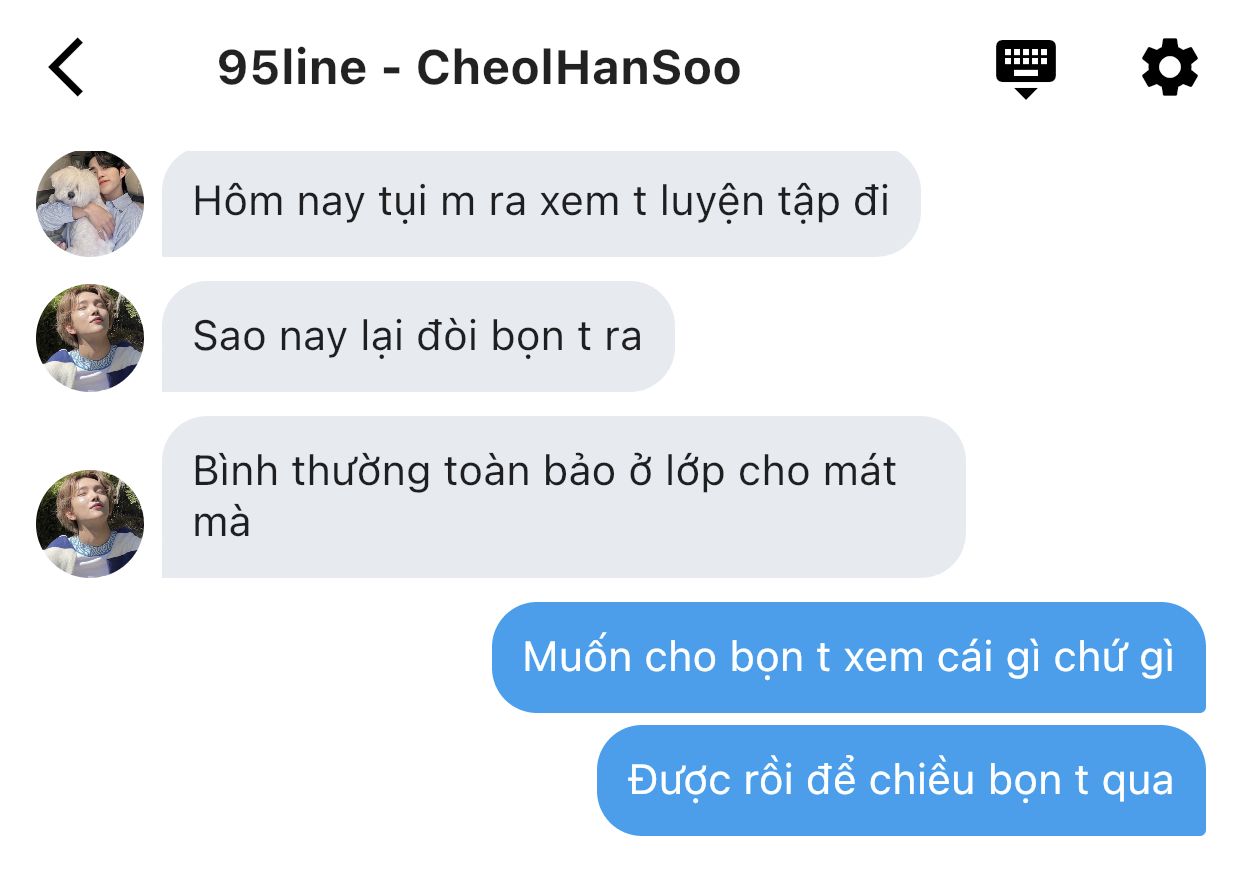Click the word "CheolHanSoo" in the header title

point(579,68)
